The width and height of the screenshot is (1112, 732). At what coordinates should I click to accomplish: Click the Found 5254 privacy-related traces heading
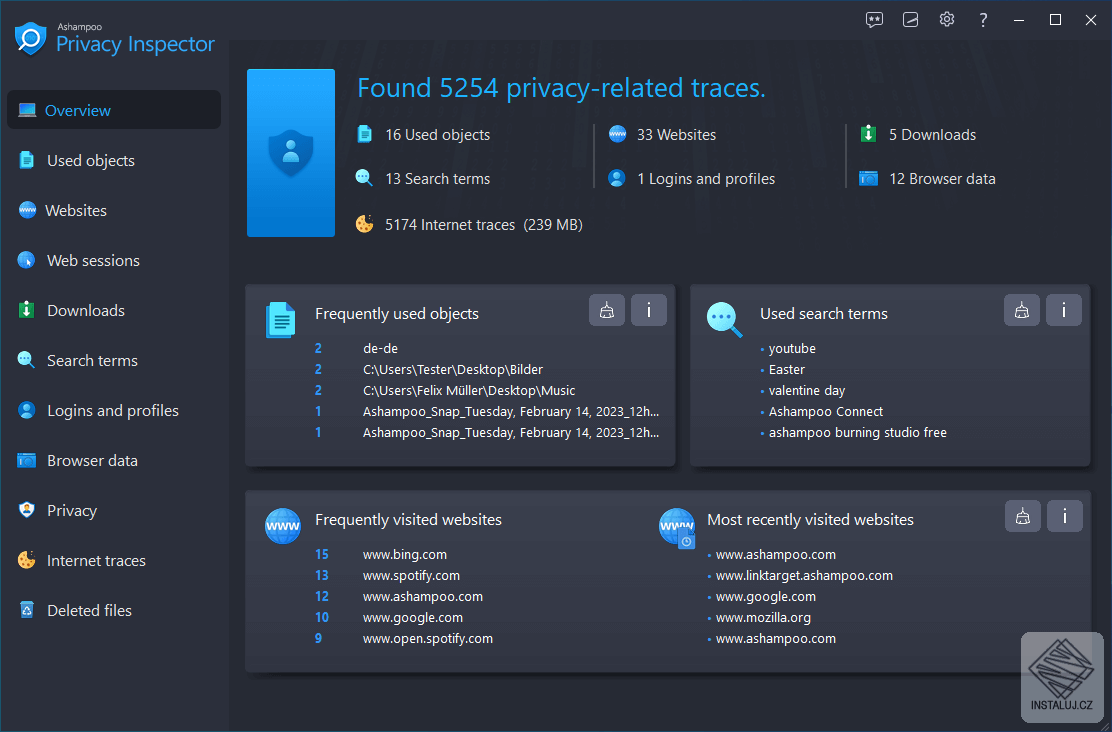[561, 88]
